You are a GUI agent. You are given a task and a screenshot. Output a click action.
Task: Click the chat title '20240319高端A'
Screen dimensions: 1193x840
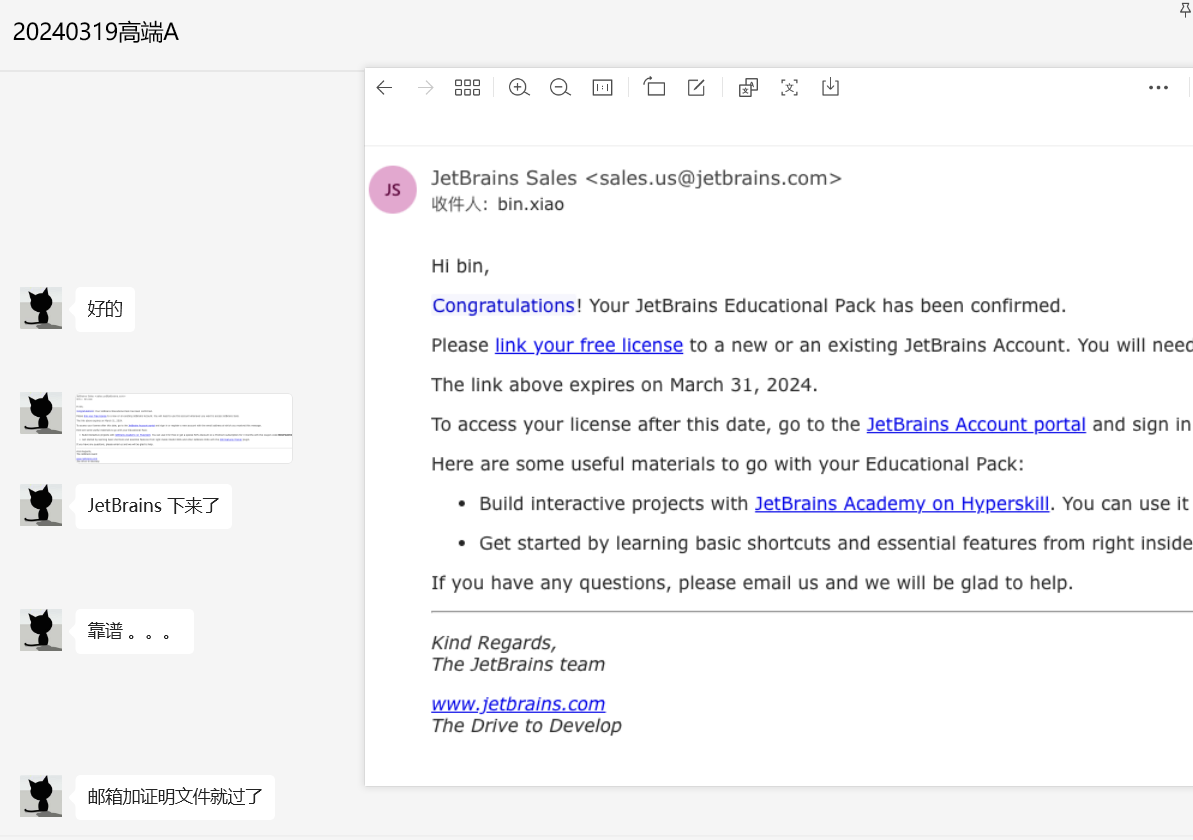click(96, 32)
